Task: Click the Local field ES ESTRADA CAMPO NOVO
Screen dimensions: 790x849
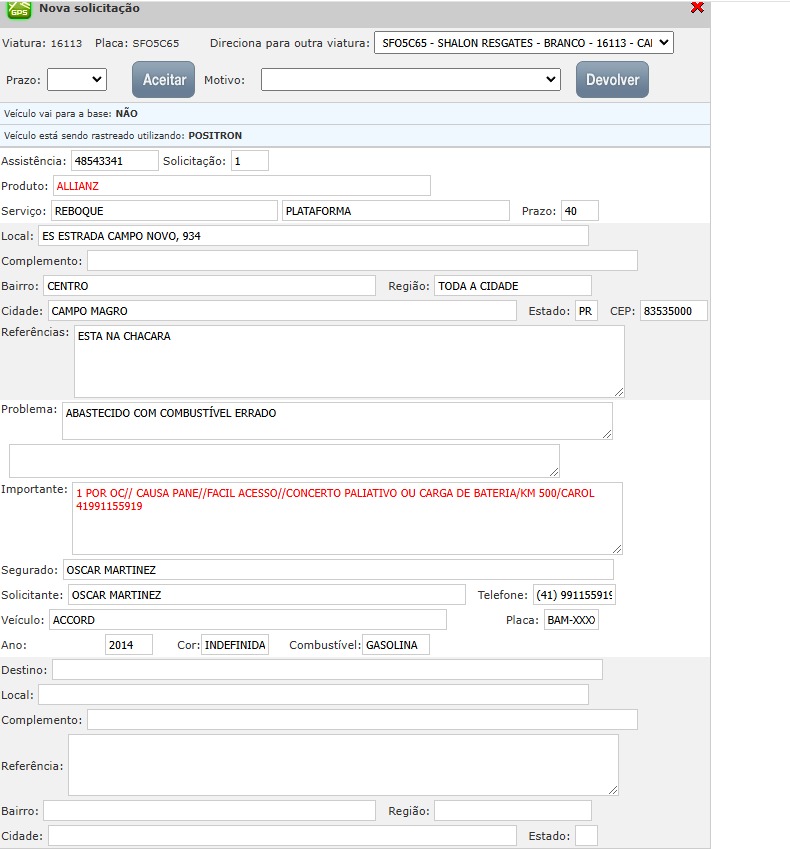Action: point(314,236)
